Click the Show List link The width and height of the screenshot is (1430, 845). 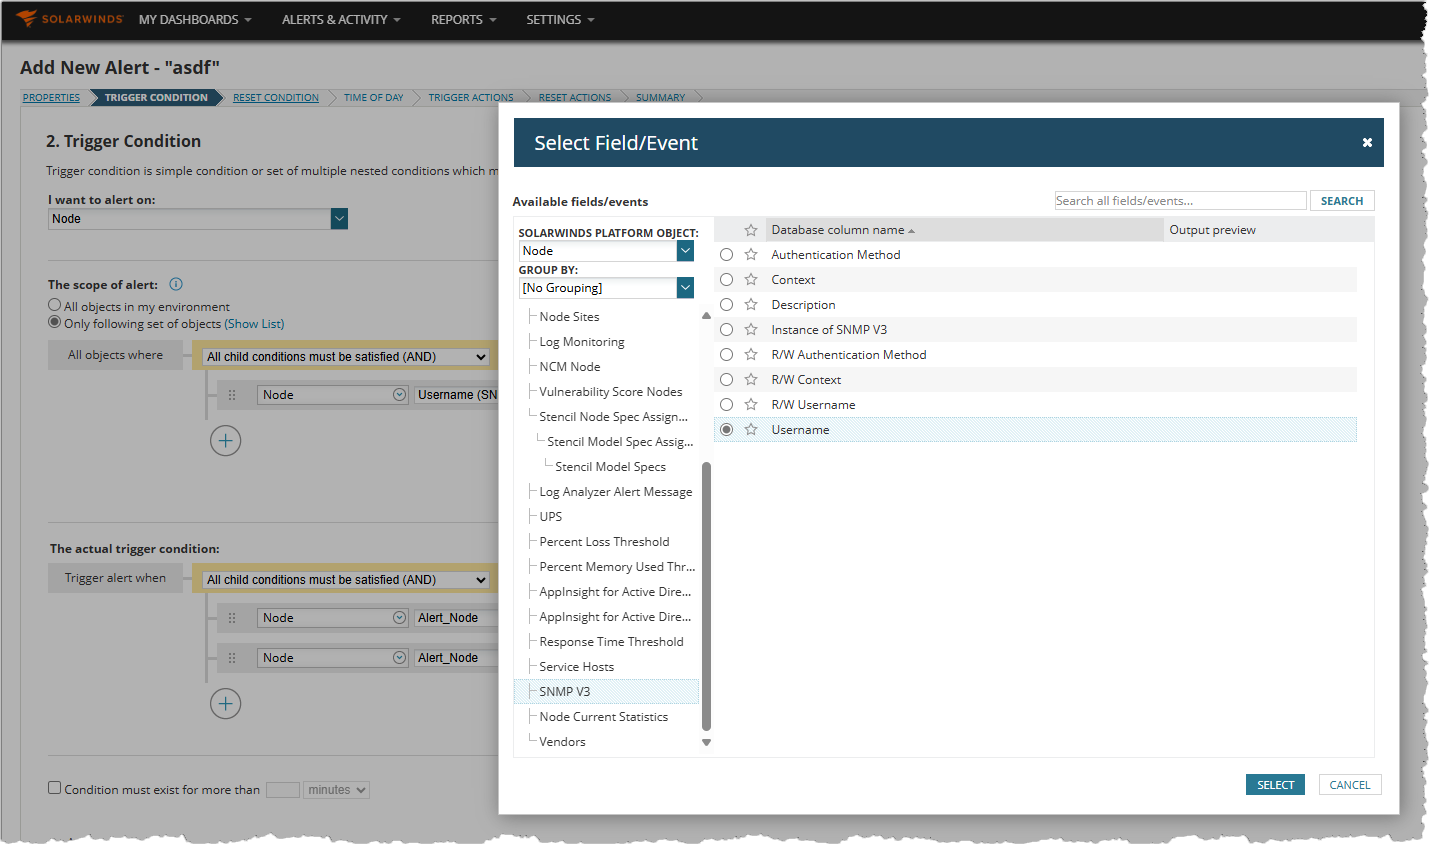(255, 324)
